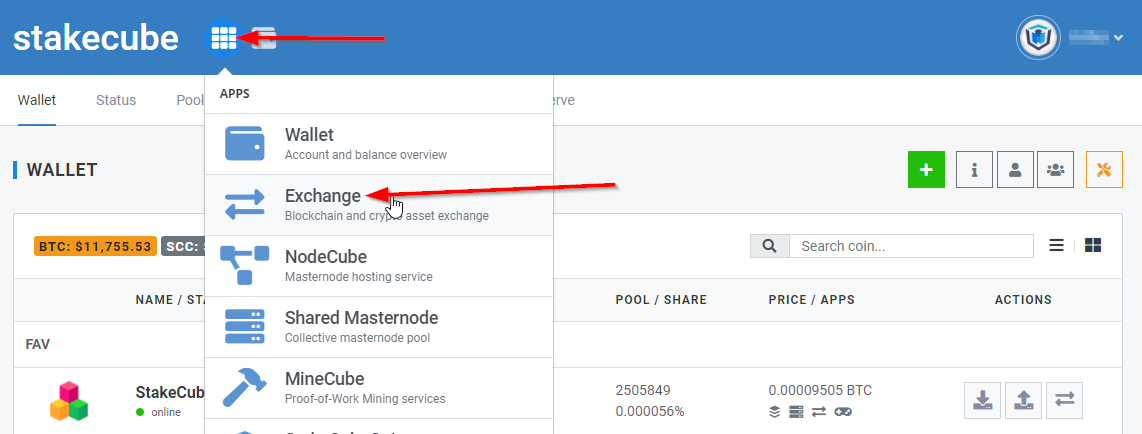
Task: Click the price 0.00009505 BTC
Action: (x=820, y=390)
